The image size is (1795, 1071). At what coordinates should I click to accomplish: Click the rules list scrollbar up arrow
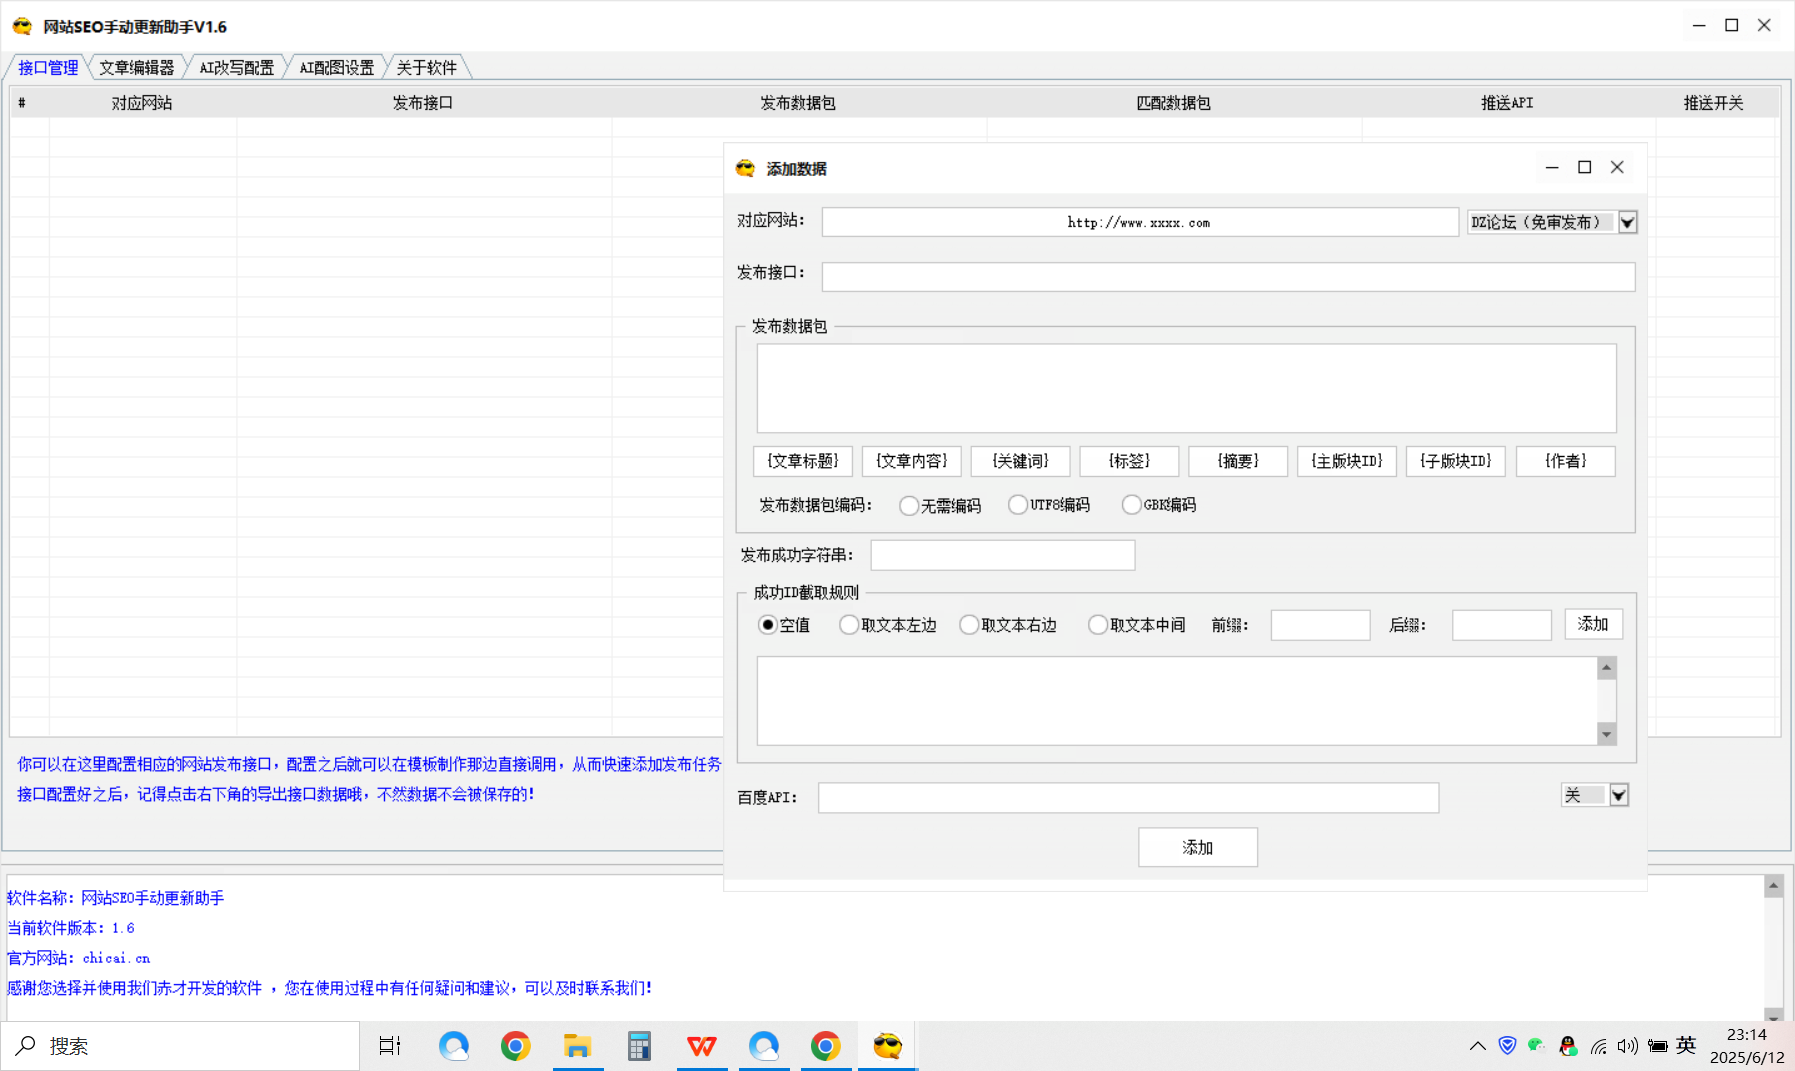point(1607,668)
